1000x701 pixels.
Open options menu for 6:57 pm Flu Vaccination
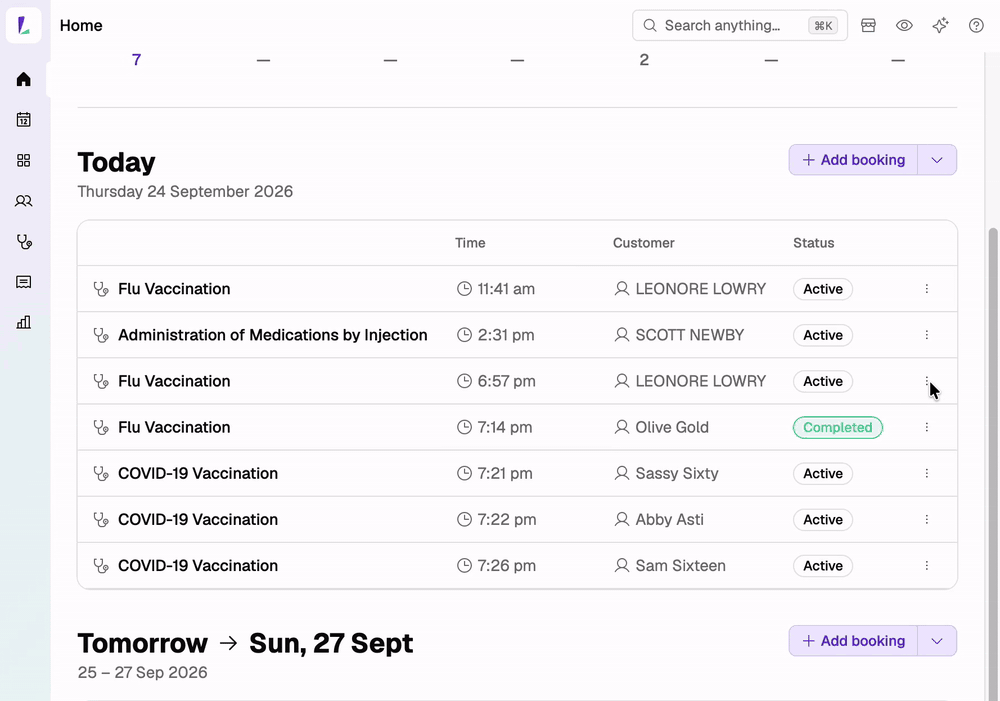point(927,381)
